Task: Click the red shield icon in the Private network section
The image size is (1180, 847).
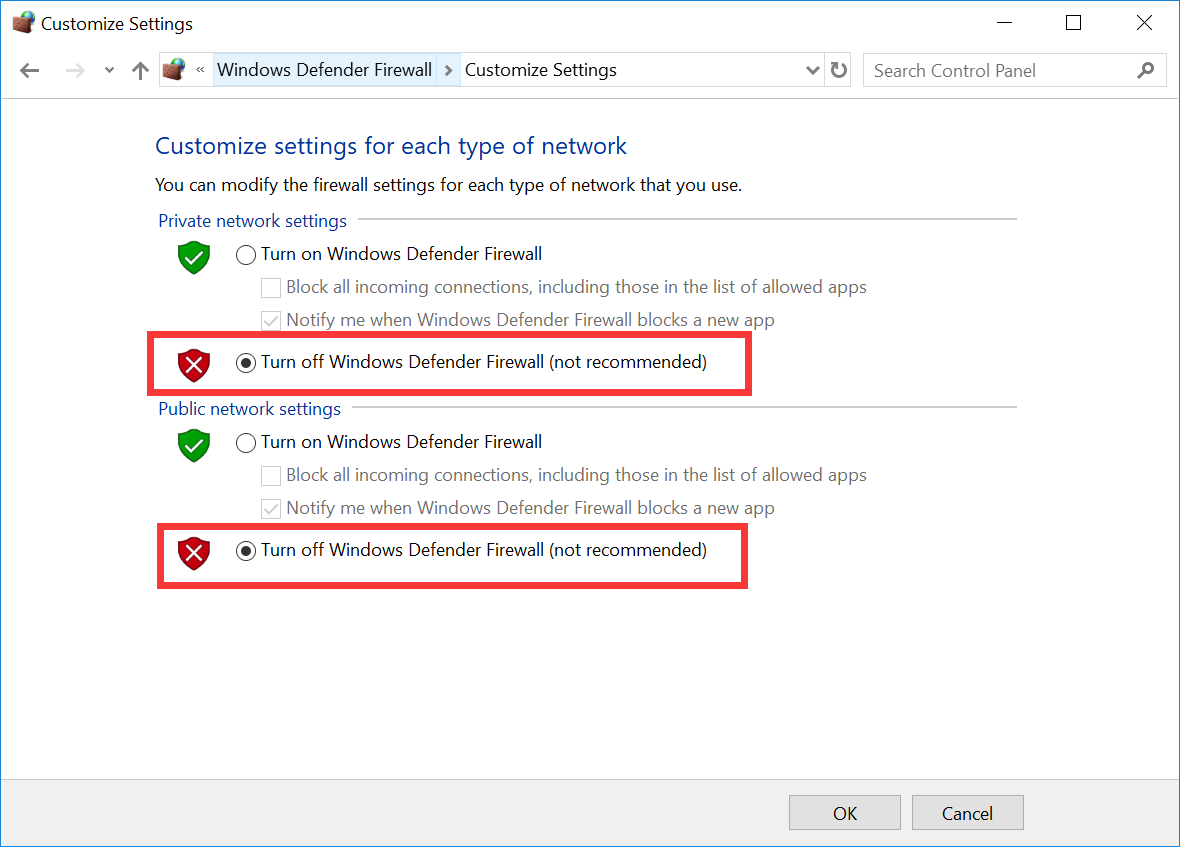Action: [193, 365]
